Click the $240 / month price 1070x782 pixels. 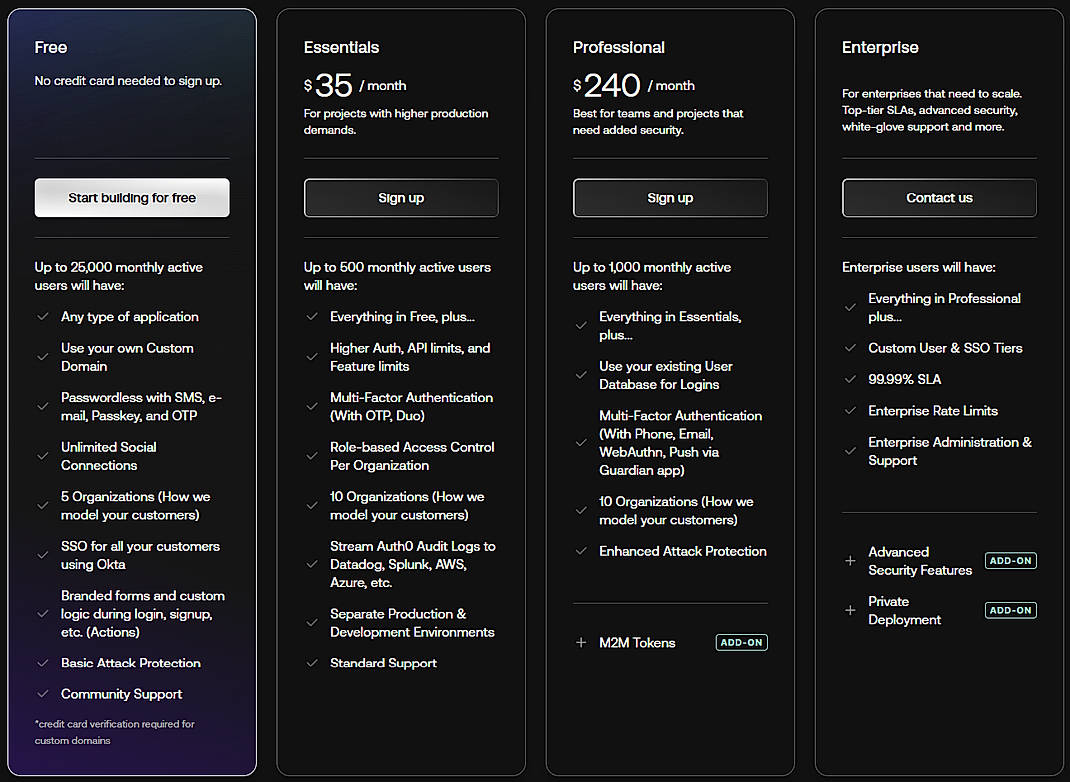pyautogui.click(x=634, y=85)
